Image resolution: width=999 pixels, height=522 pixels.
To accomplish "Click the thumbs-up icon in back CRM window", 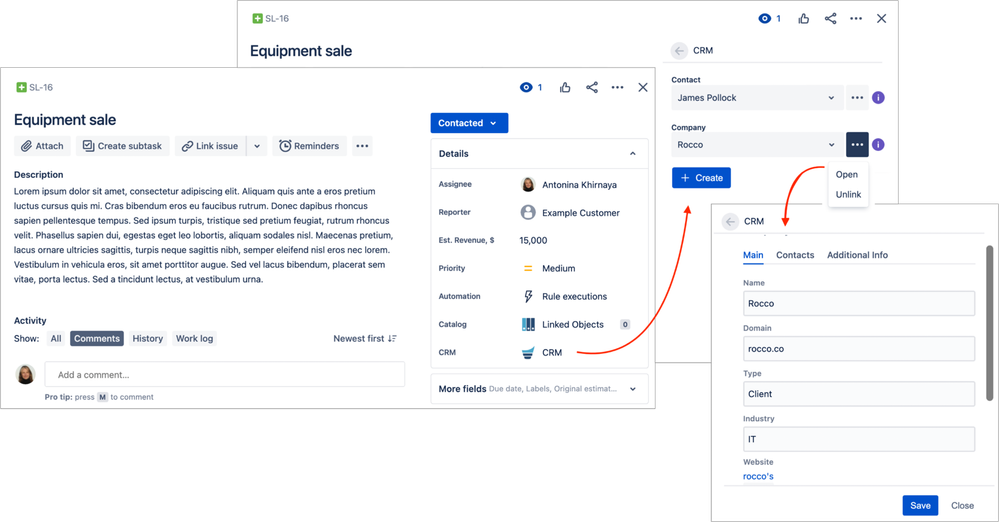I will point(804,18).
